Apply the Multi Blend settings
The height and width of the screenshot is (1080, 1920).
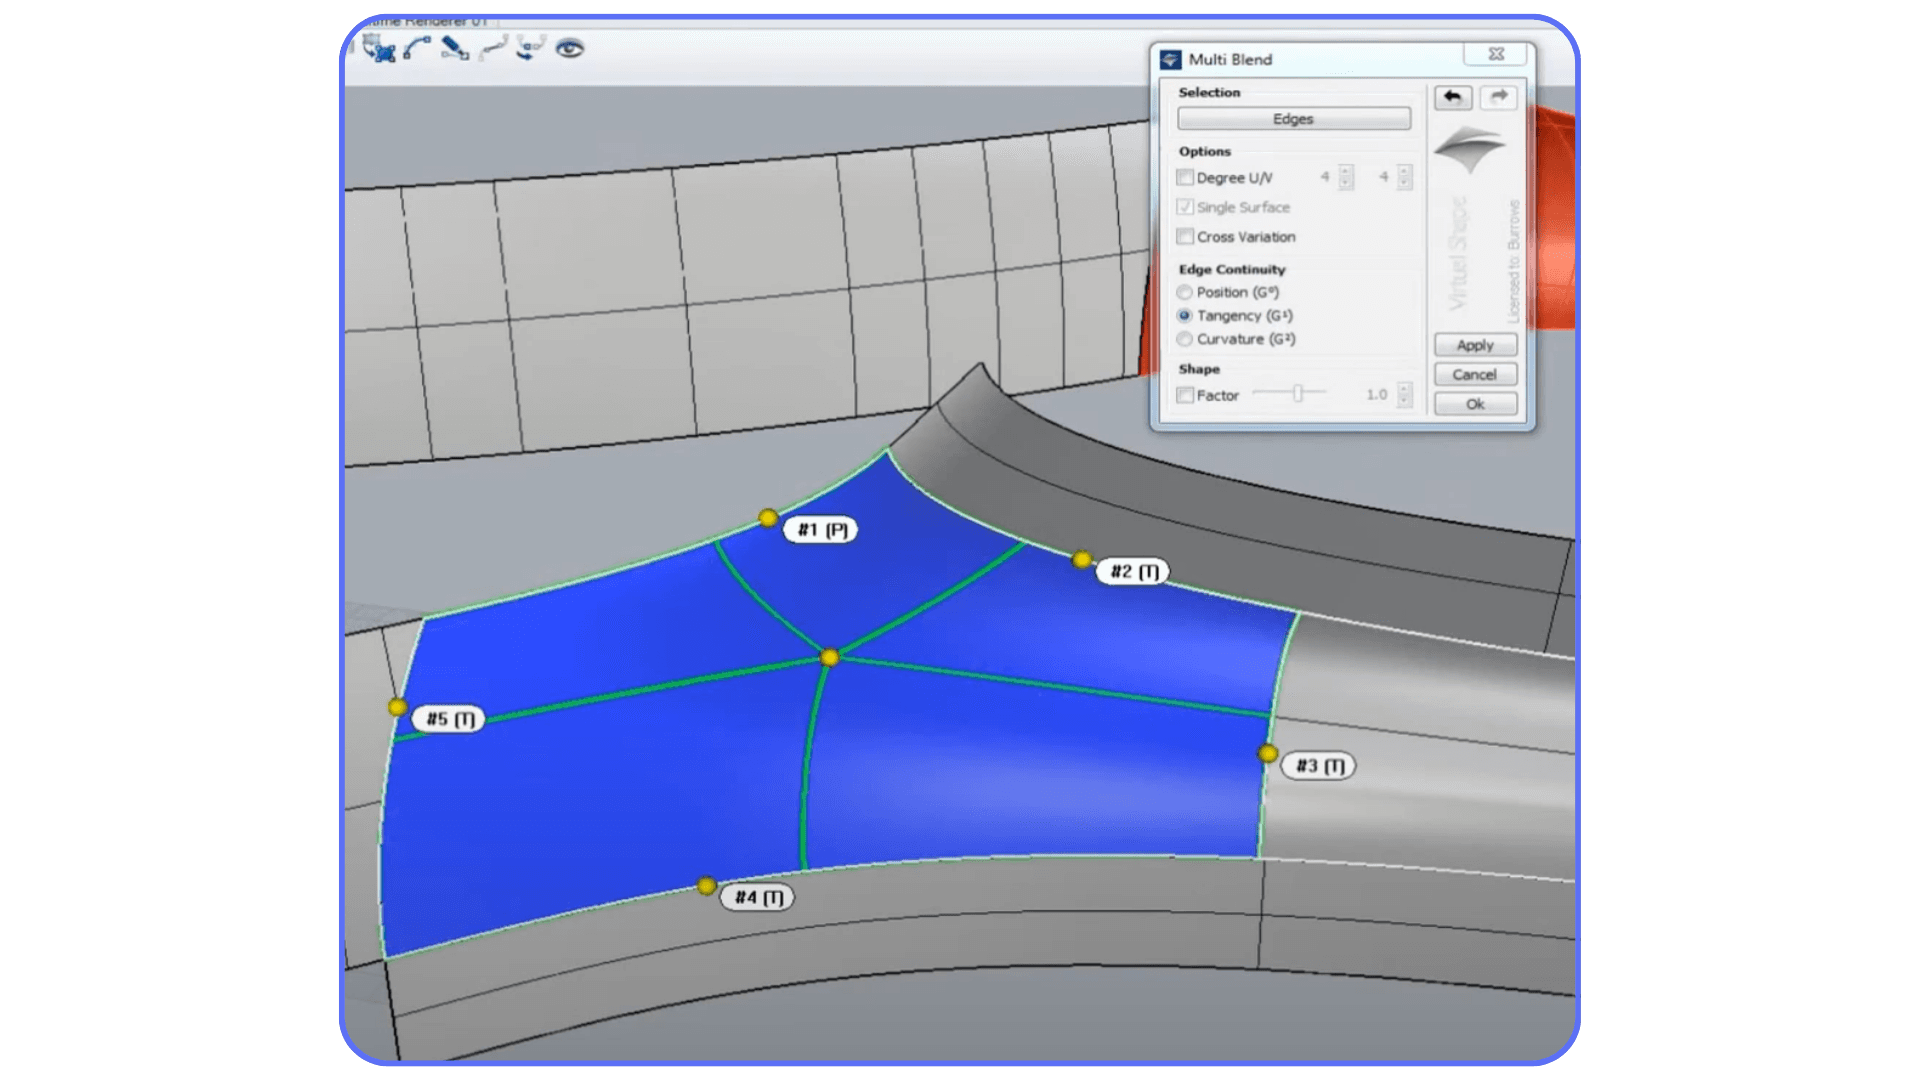pyautogui.click(x=1475, y=345)
